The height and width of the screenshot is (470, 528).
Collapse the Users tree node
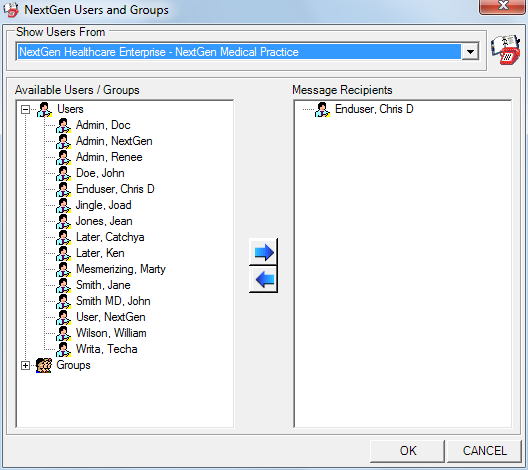[x=25, y=109]
